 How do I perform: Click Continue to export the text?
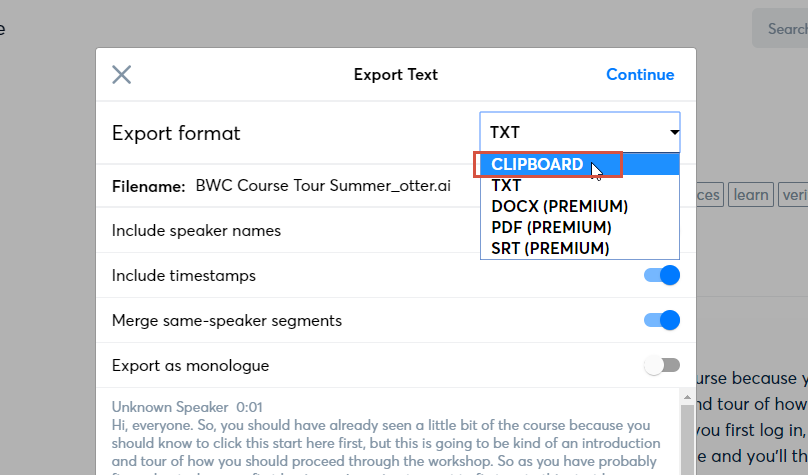coord(640,75)
